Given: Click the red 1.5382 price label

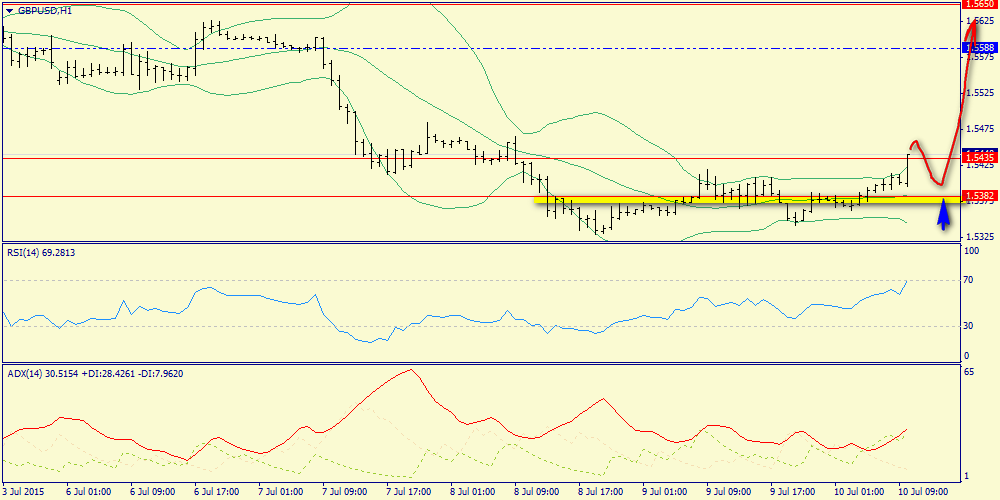Looking at the screenshot, I should (978, 196).
